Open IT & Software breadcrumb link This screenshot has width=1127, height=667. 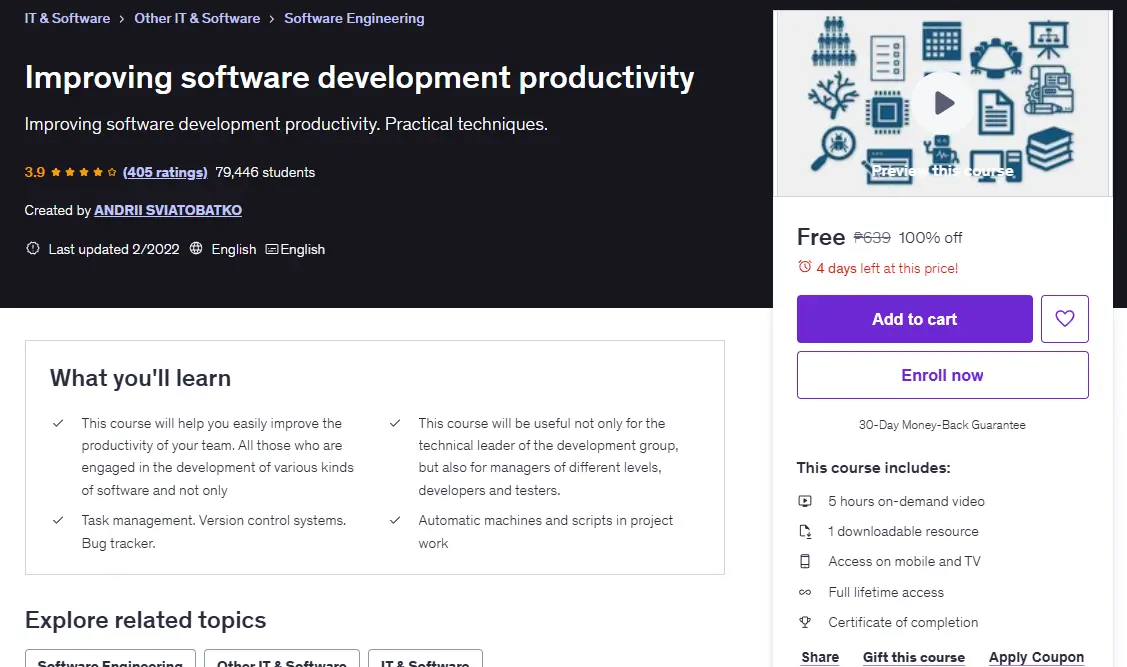(x=67, y=18)
